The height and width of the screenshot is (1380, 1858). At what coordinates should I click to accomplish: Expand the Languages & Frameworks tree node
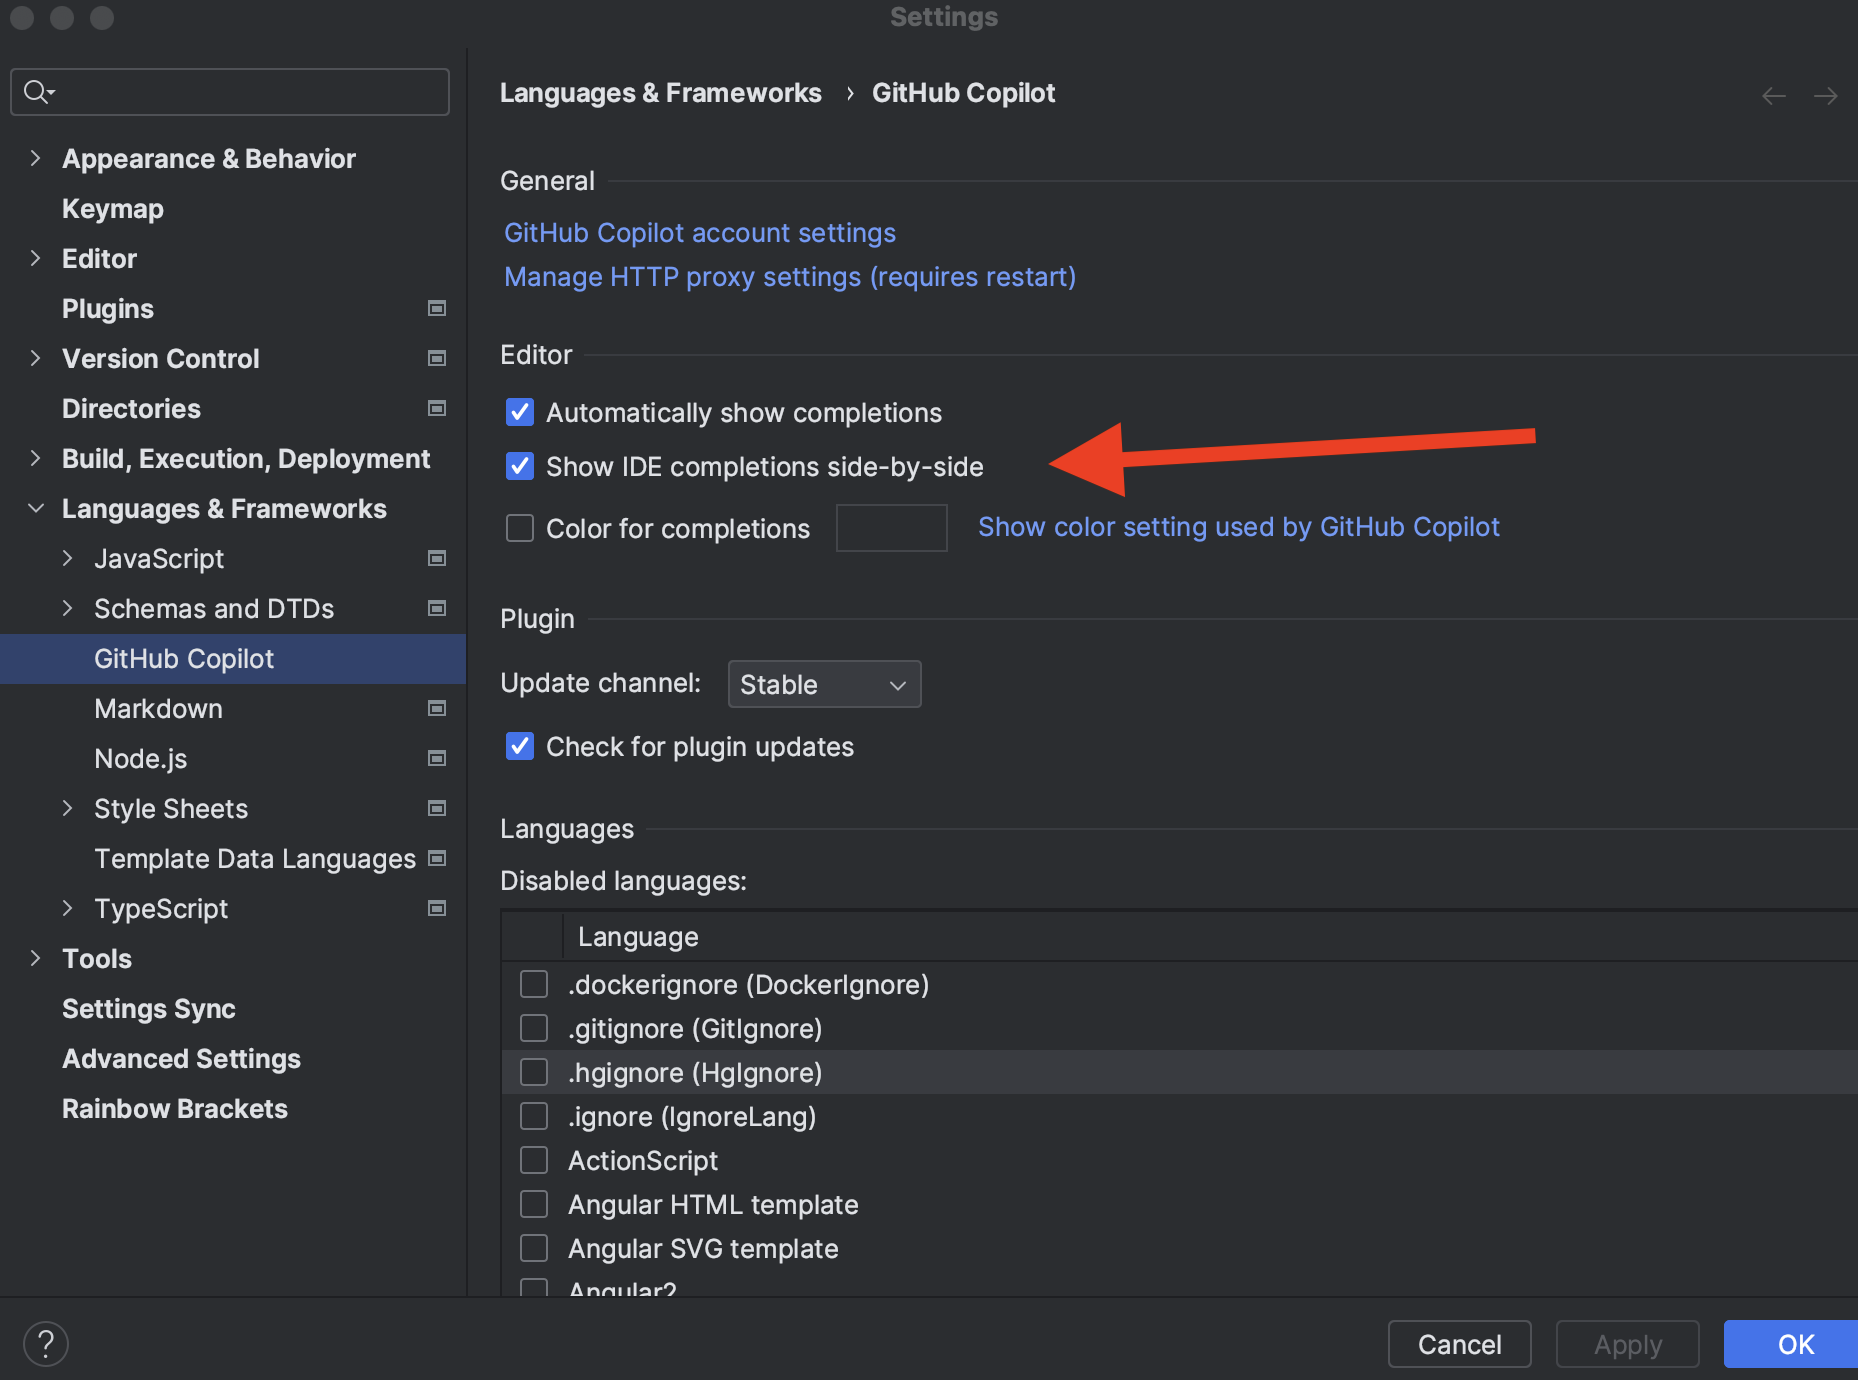[36, 508]
